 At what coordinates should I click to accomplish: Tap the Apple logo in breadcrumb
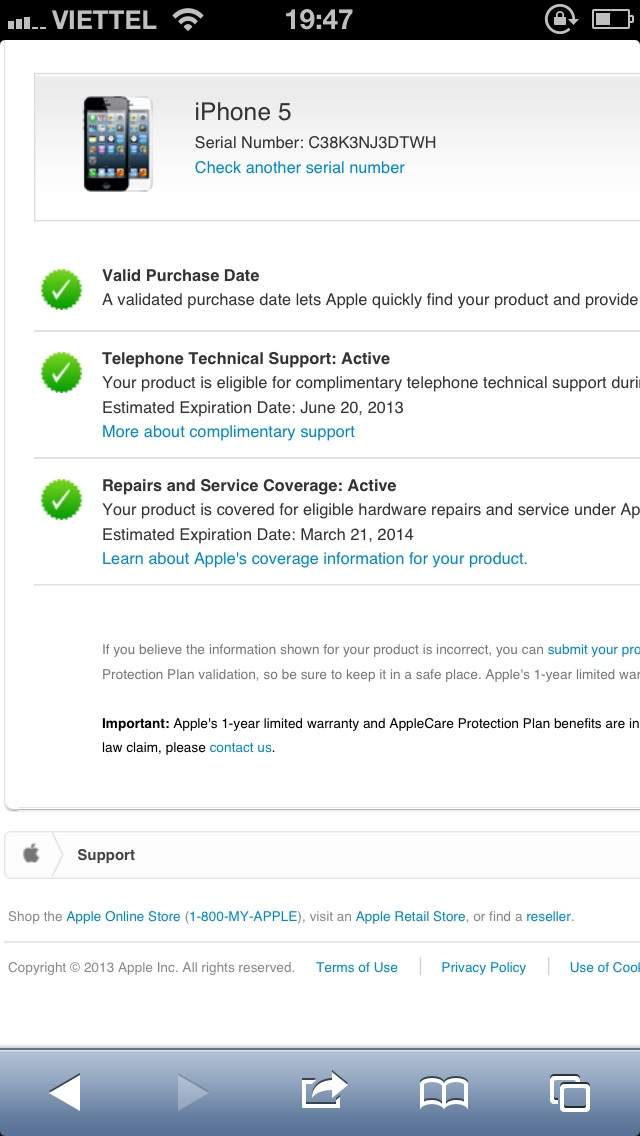click(x=31, y=854)
